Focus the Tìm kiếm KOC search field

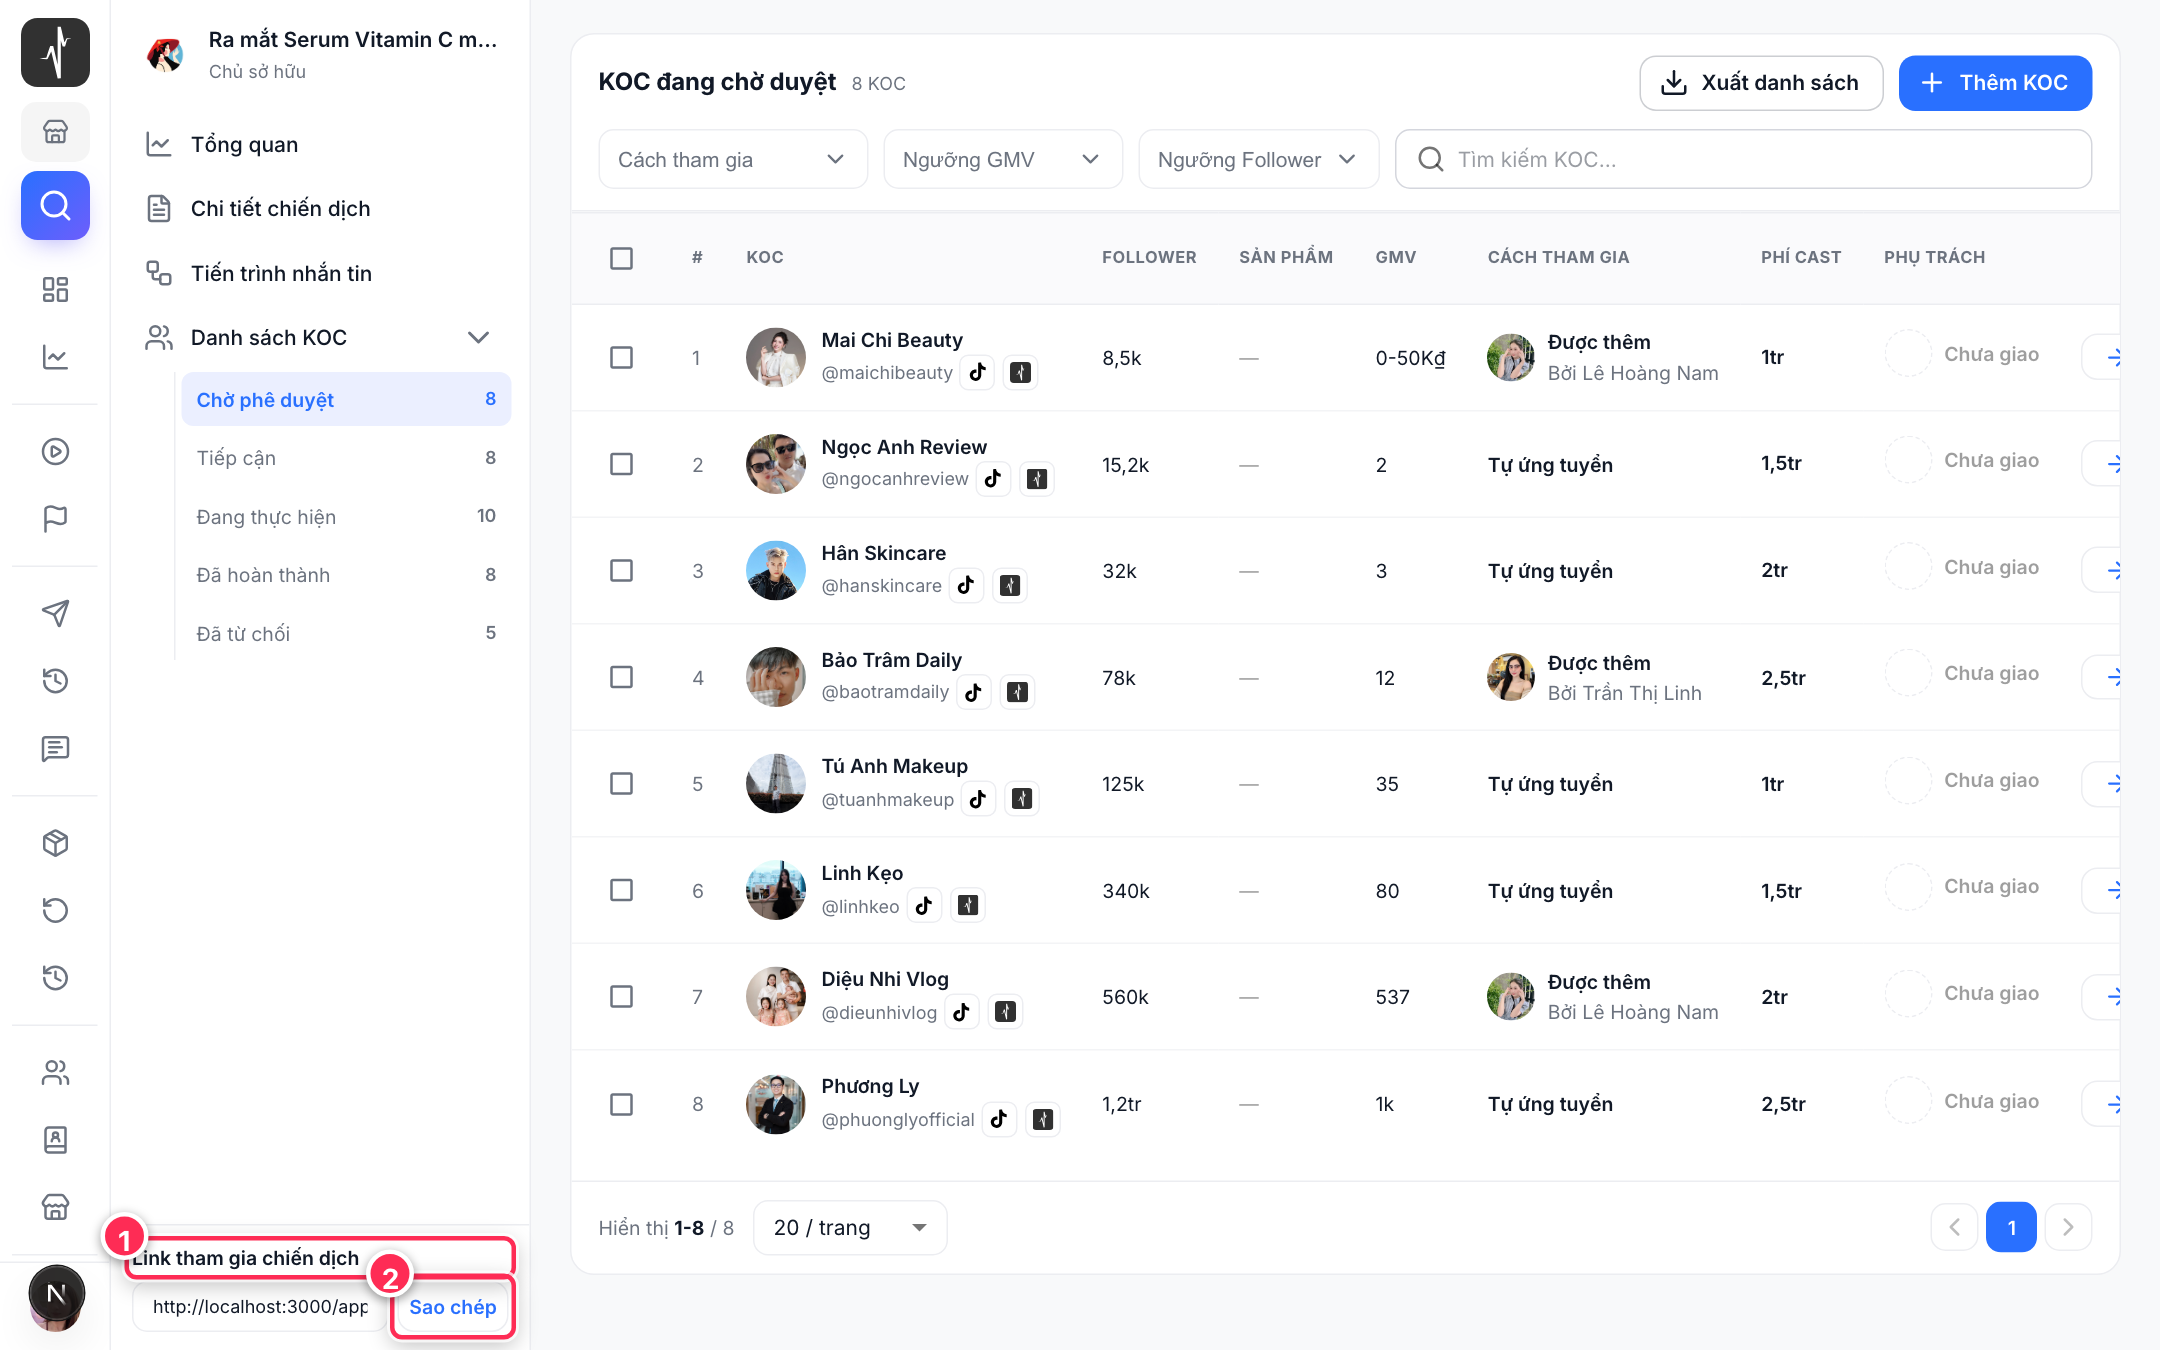pos(1742,159)
